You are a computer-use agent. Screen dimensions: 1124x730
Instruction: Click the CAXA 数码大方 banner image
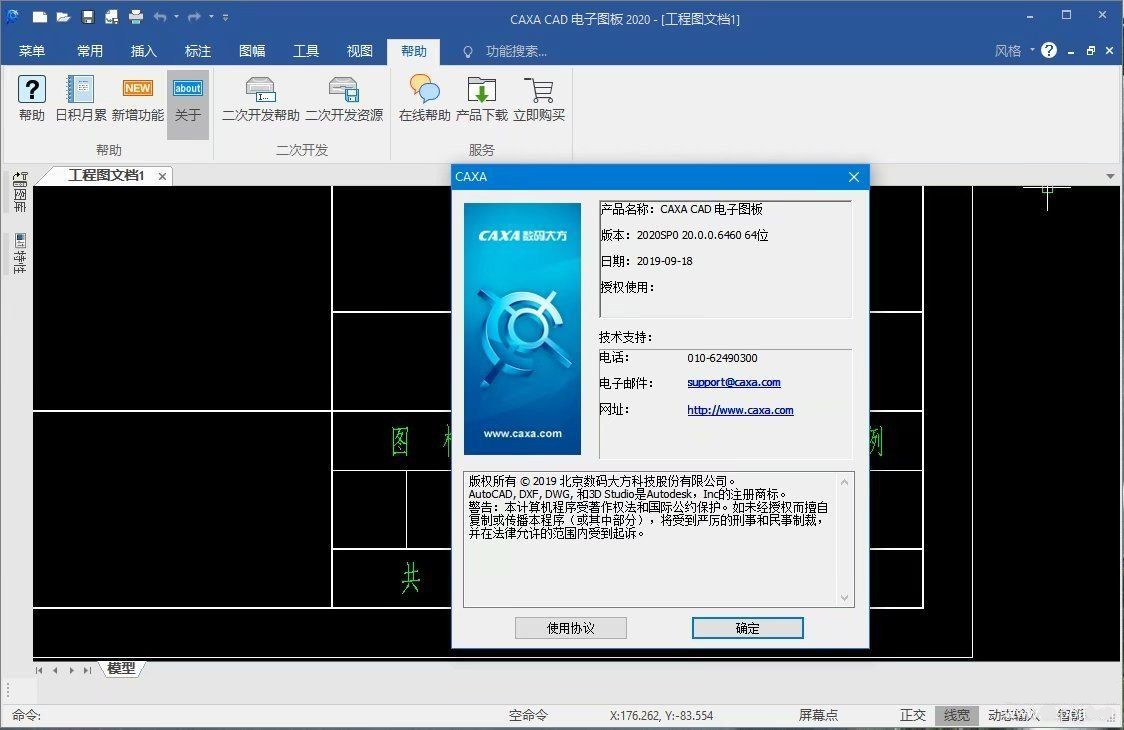pos(523,329)
